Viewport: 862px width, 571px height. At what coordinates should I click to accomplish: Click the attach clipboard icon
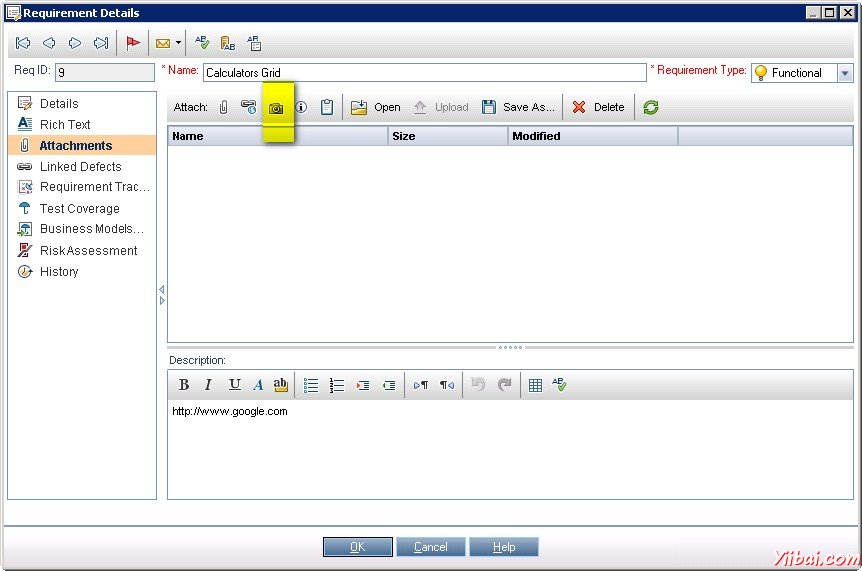coord(327,107)
